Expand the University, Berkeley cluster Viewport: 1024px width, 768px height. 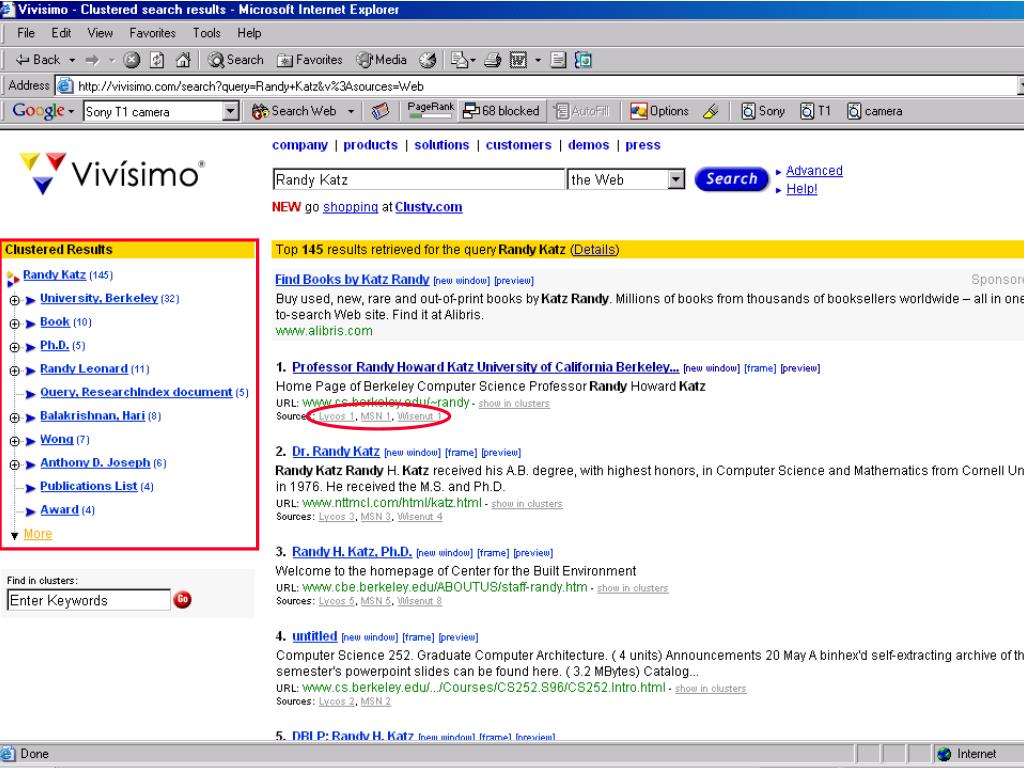tap(14, 300)
